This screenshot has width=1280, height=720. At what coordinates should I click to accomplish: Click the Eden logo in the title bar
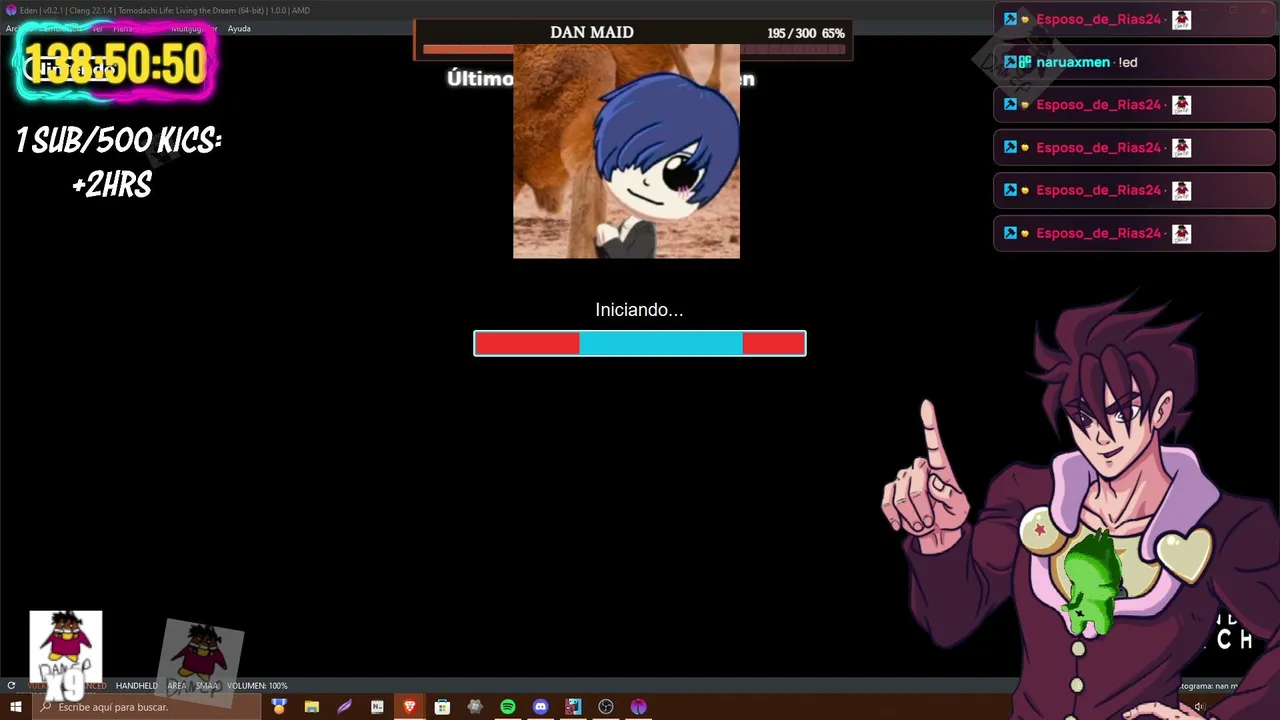point(11,10)
